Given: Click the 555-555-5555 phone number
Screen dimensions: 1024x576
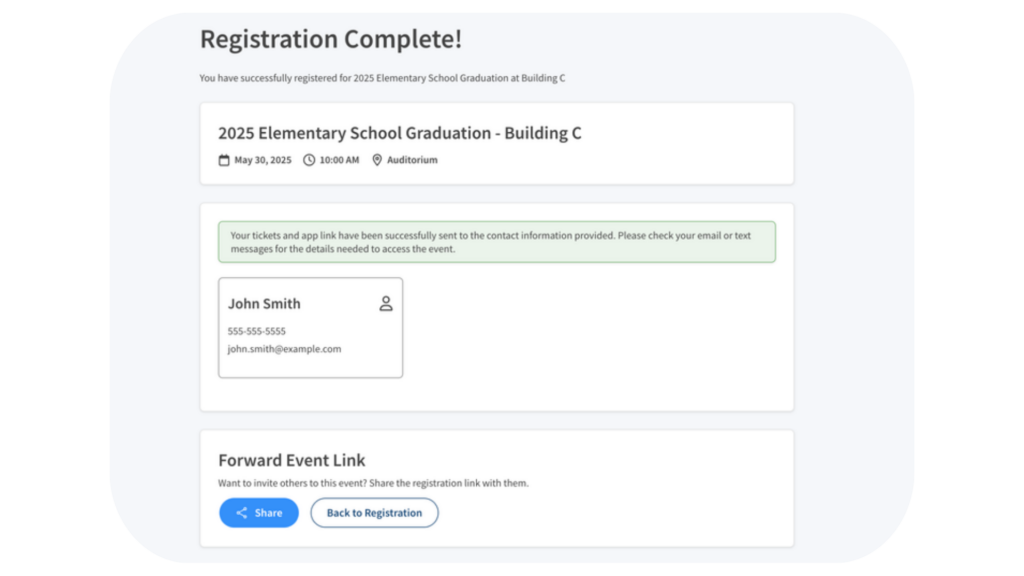Looking at the screenshot, I should coord(257,331).
